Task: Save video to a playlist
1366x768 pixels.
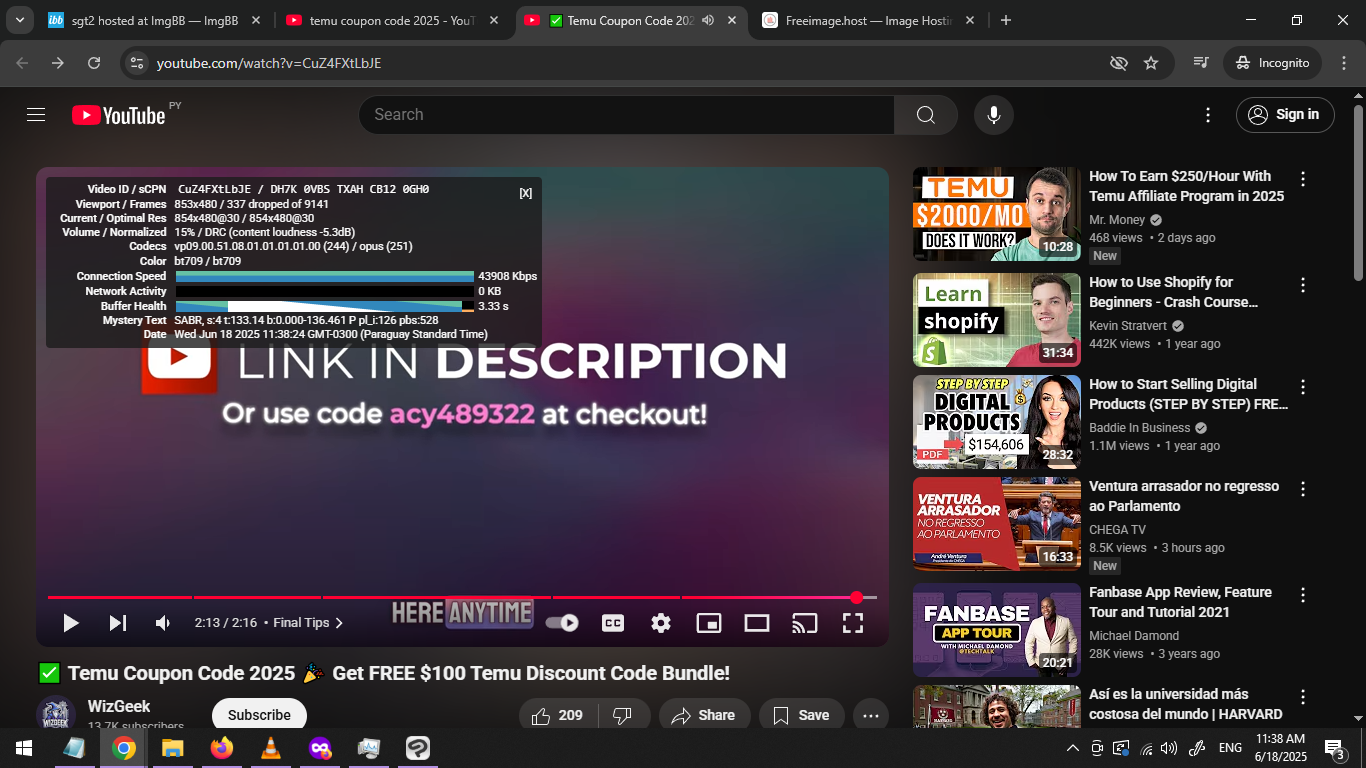Action: [x=802, y=715]
